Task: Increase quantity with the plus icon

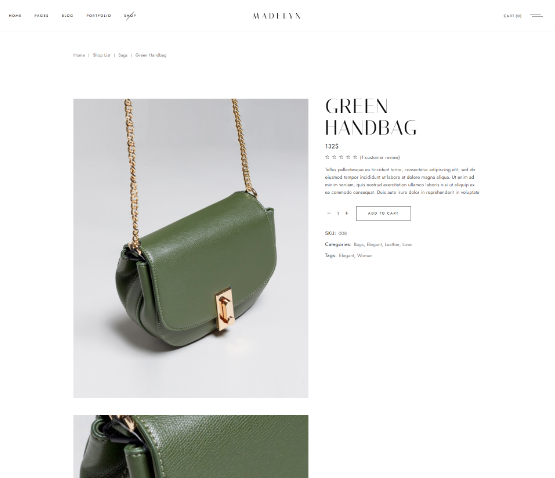Action: pyautogui.click(x=347, y=213)
